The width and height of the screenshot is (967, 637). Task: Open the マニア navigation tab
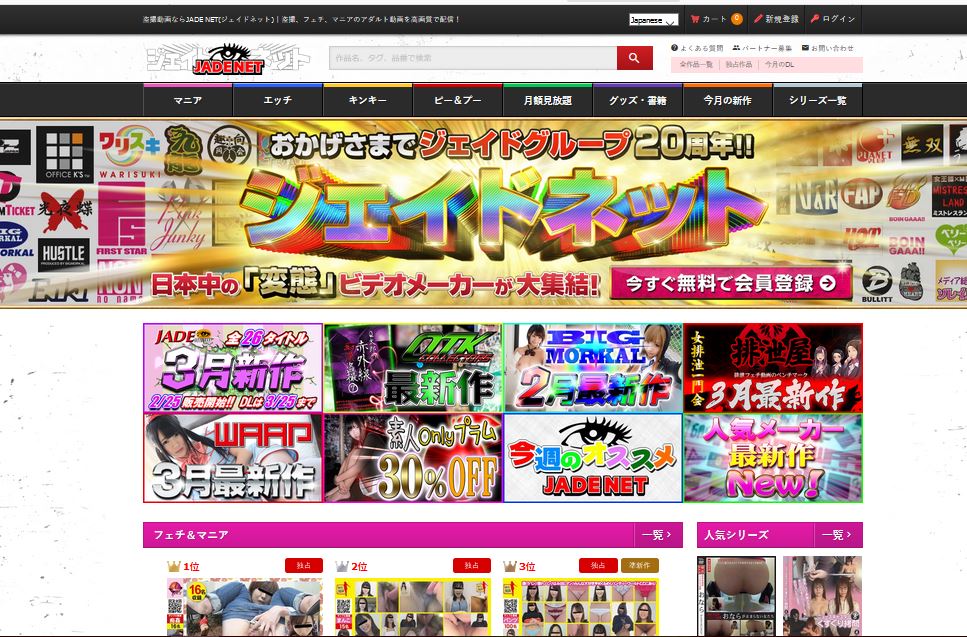[x=187, y=100]
